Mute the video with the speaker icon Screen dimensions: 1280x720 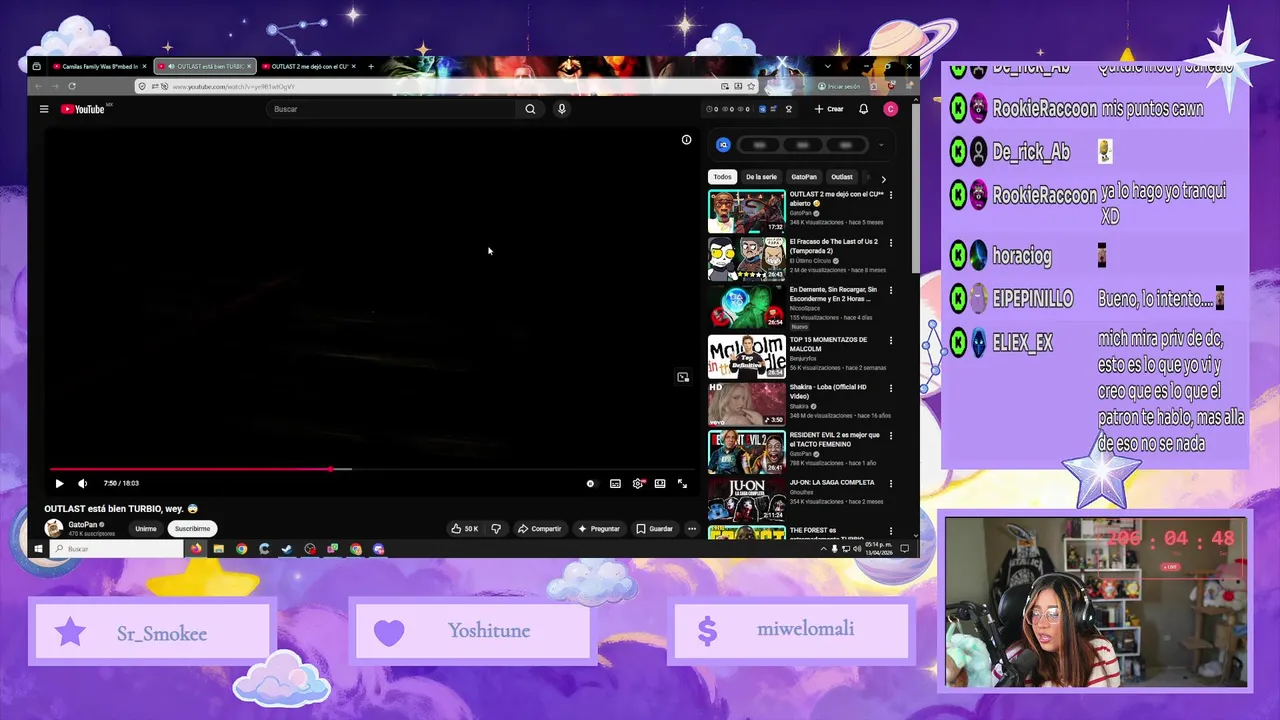82,483
